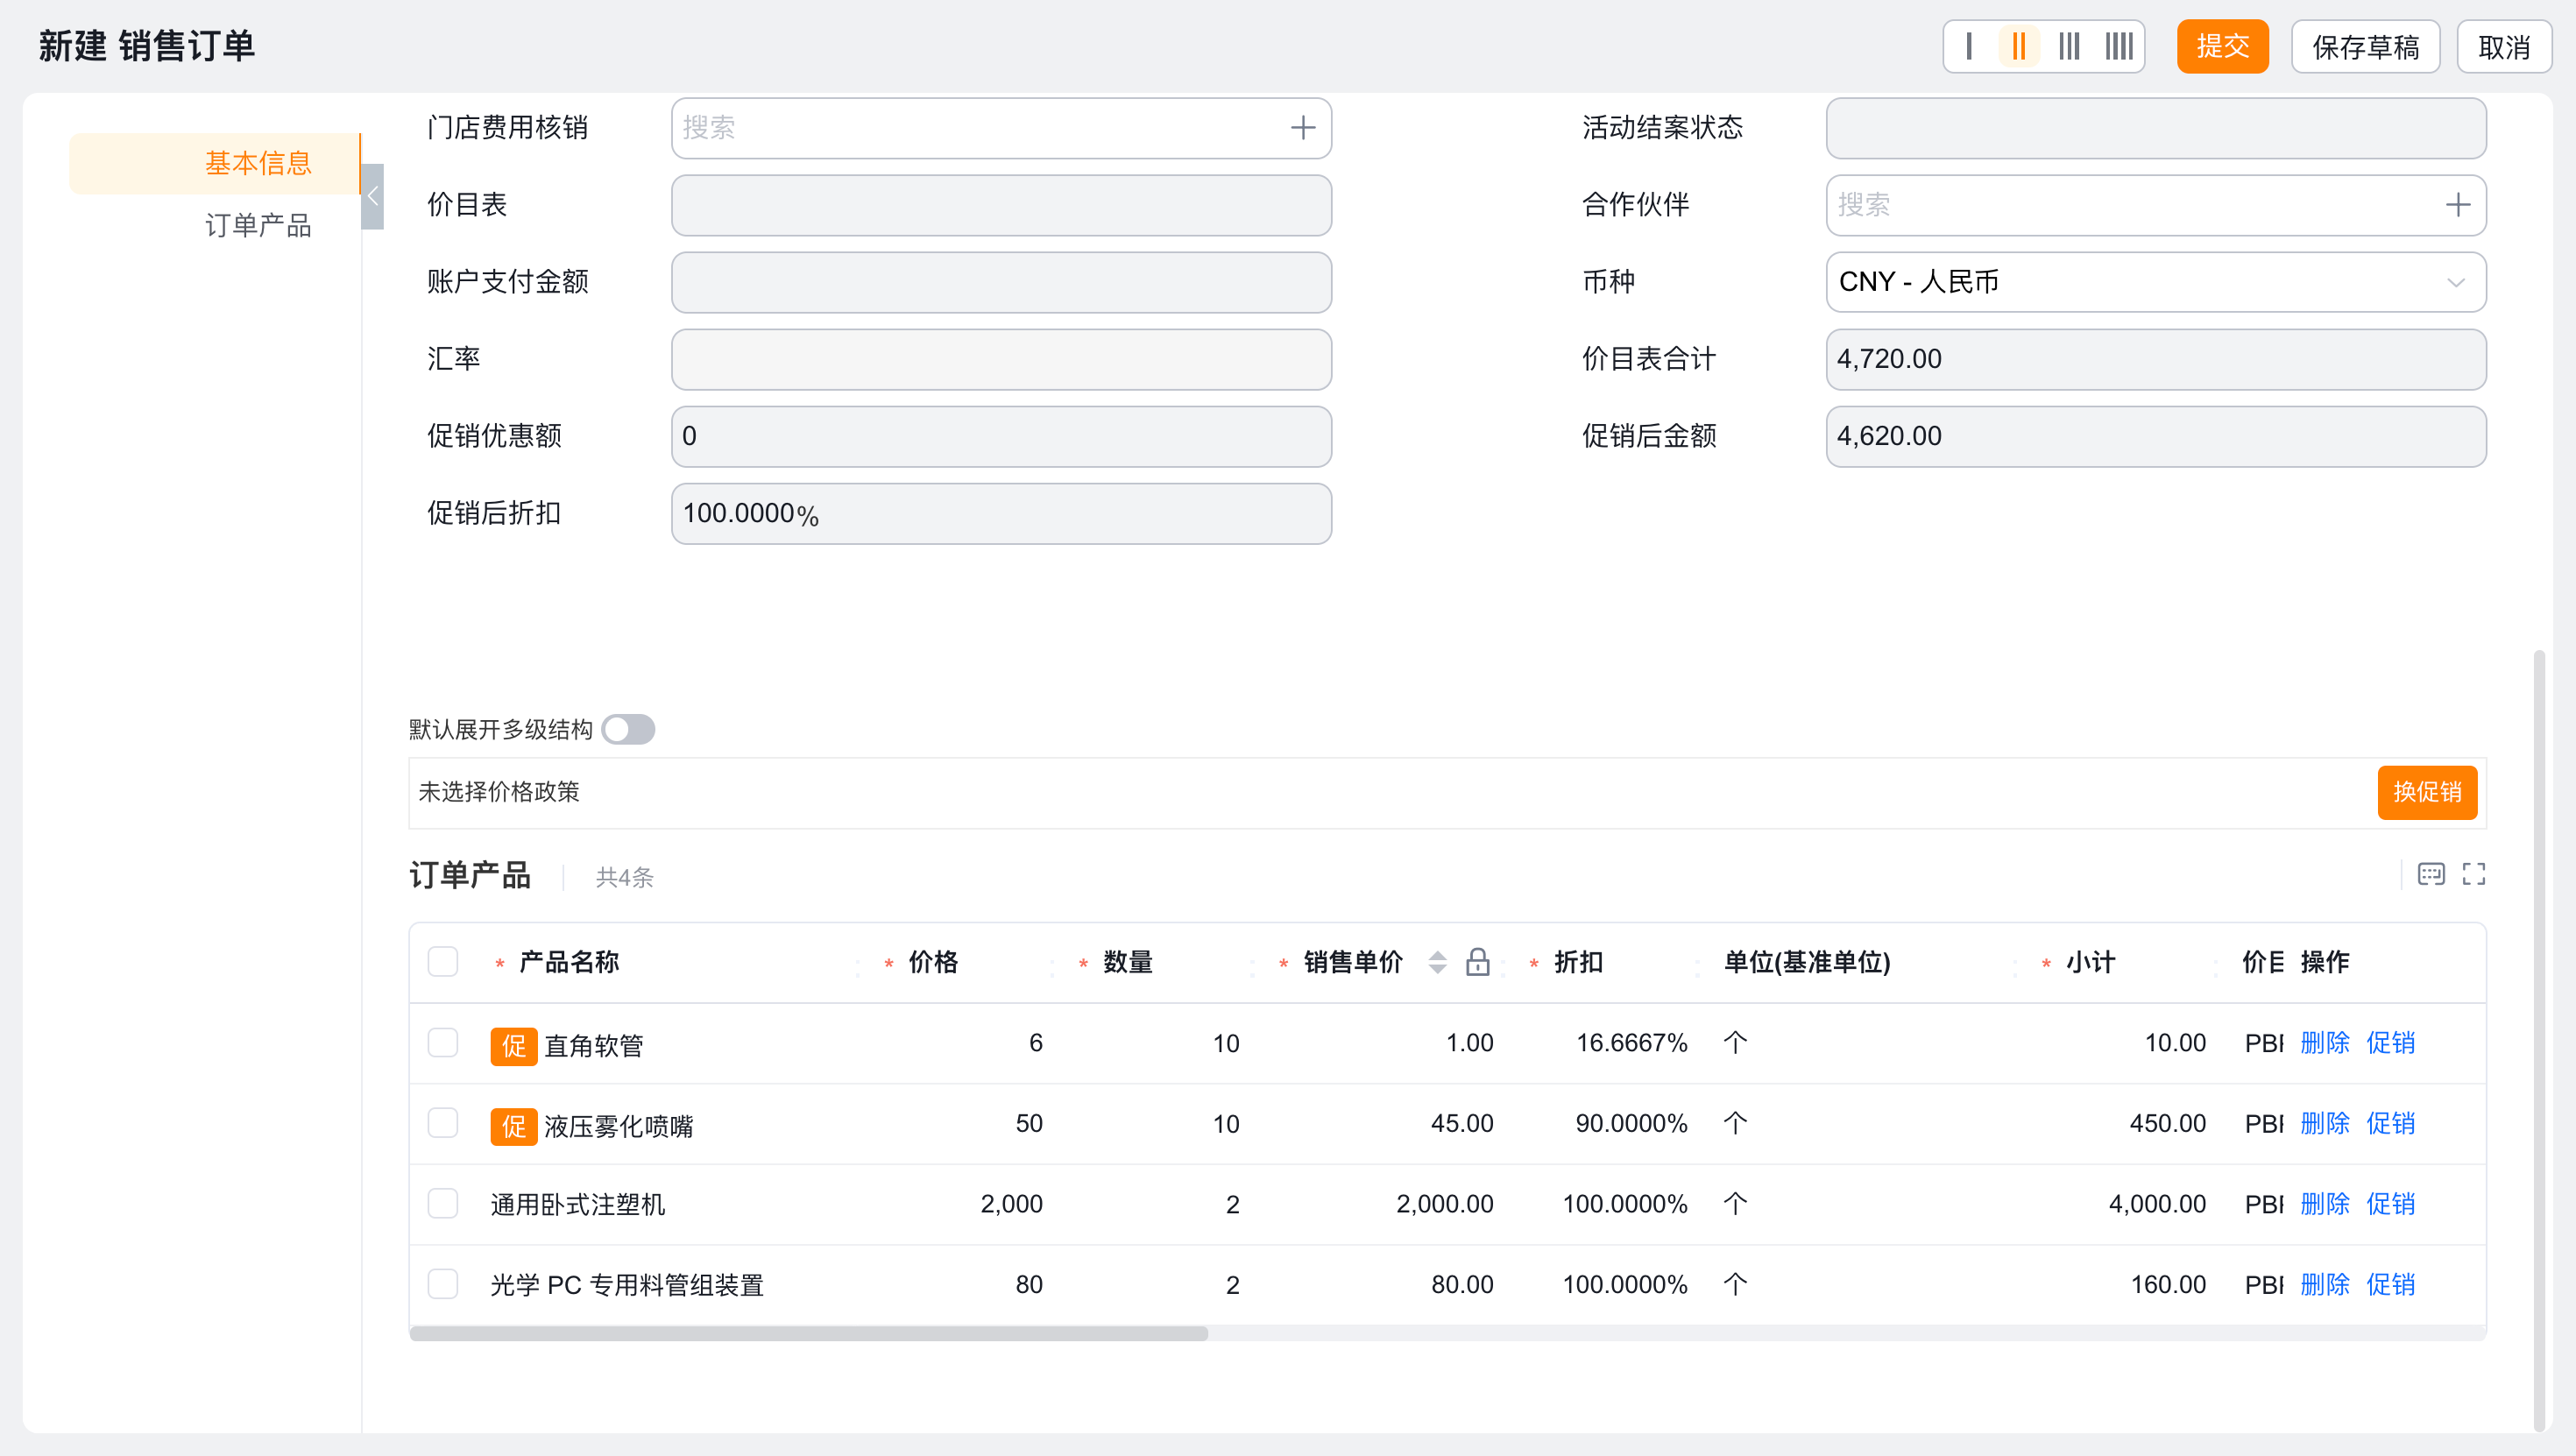Sort by 销售单价 column arrows
This screenshot has width=2576, height=1456.
(x=1437, y=962)
